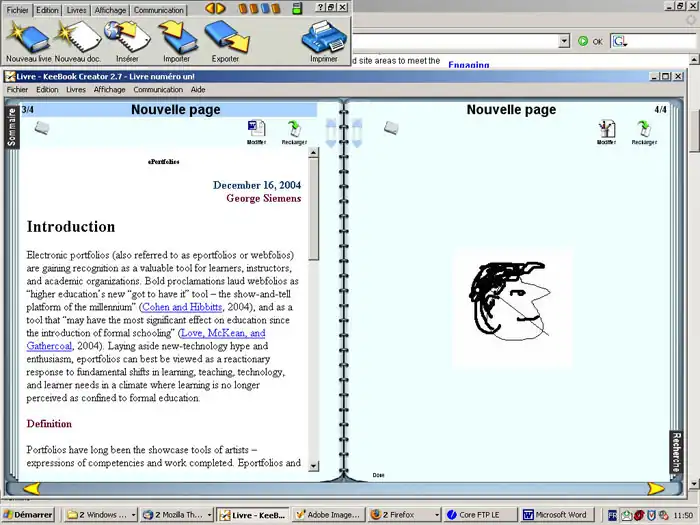
Task: Click the red antivirus tray icon
Action: (x=639, y=515)
